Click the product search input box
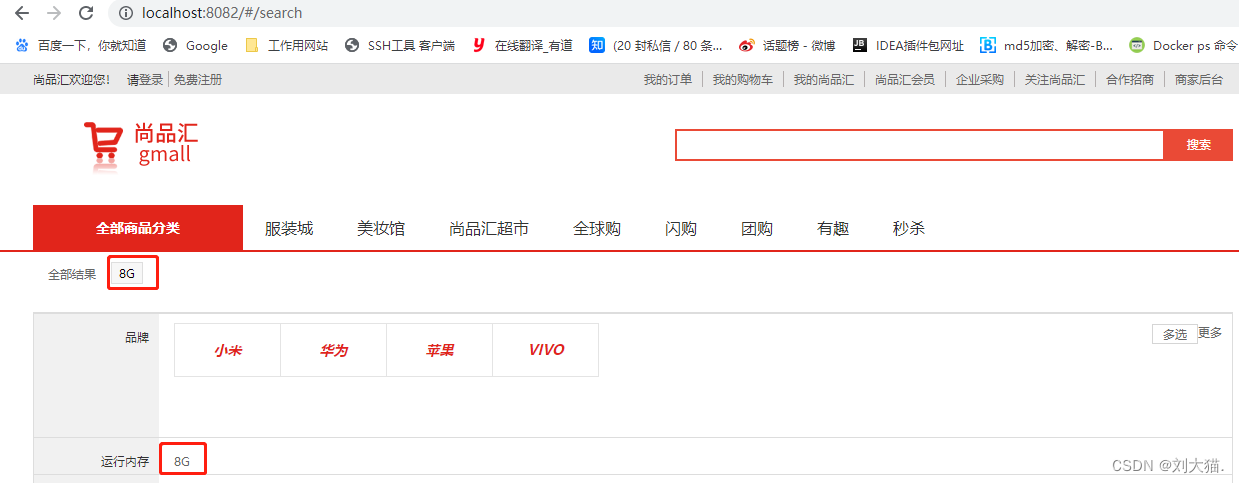The height and width of the screenshot is (483, 1239). tap(919, 145)
